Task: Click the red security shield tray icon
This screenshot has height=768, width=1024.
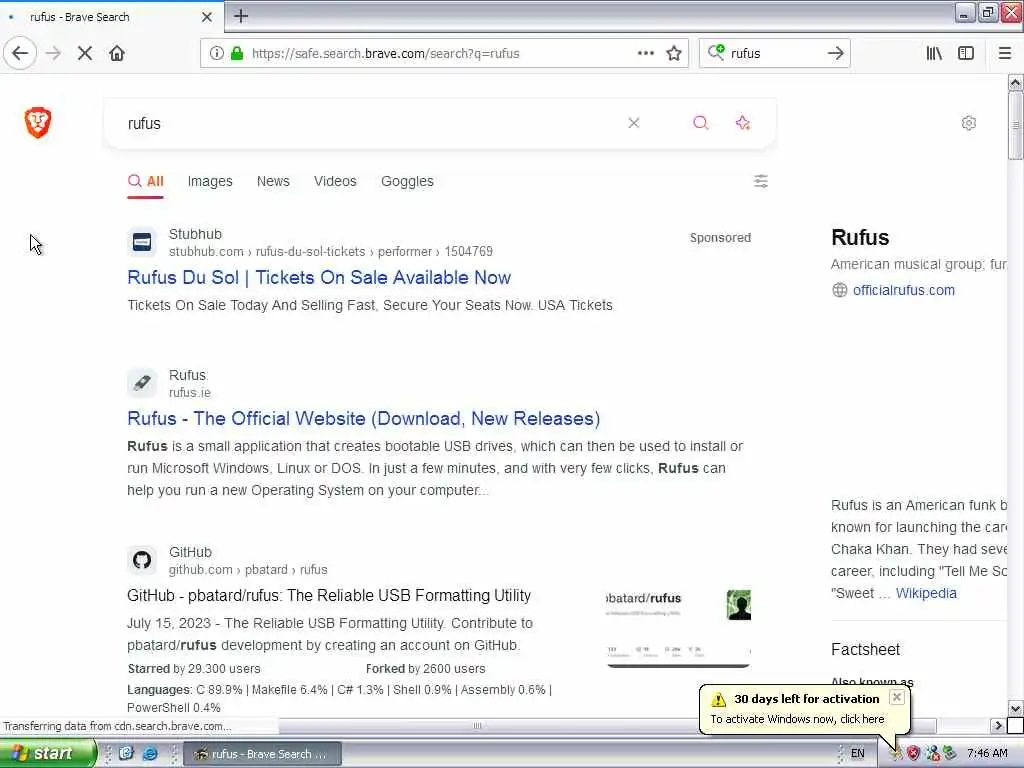Action: click(x=912, y=754)
